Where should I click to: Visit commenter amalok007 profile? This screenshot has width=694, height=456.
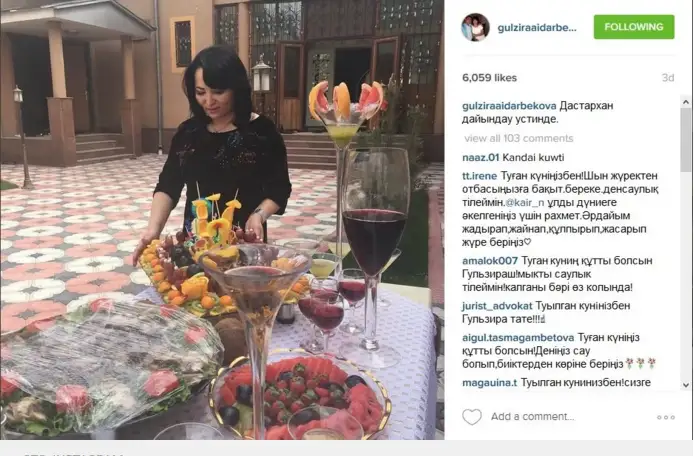pos(490,261)
